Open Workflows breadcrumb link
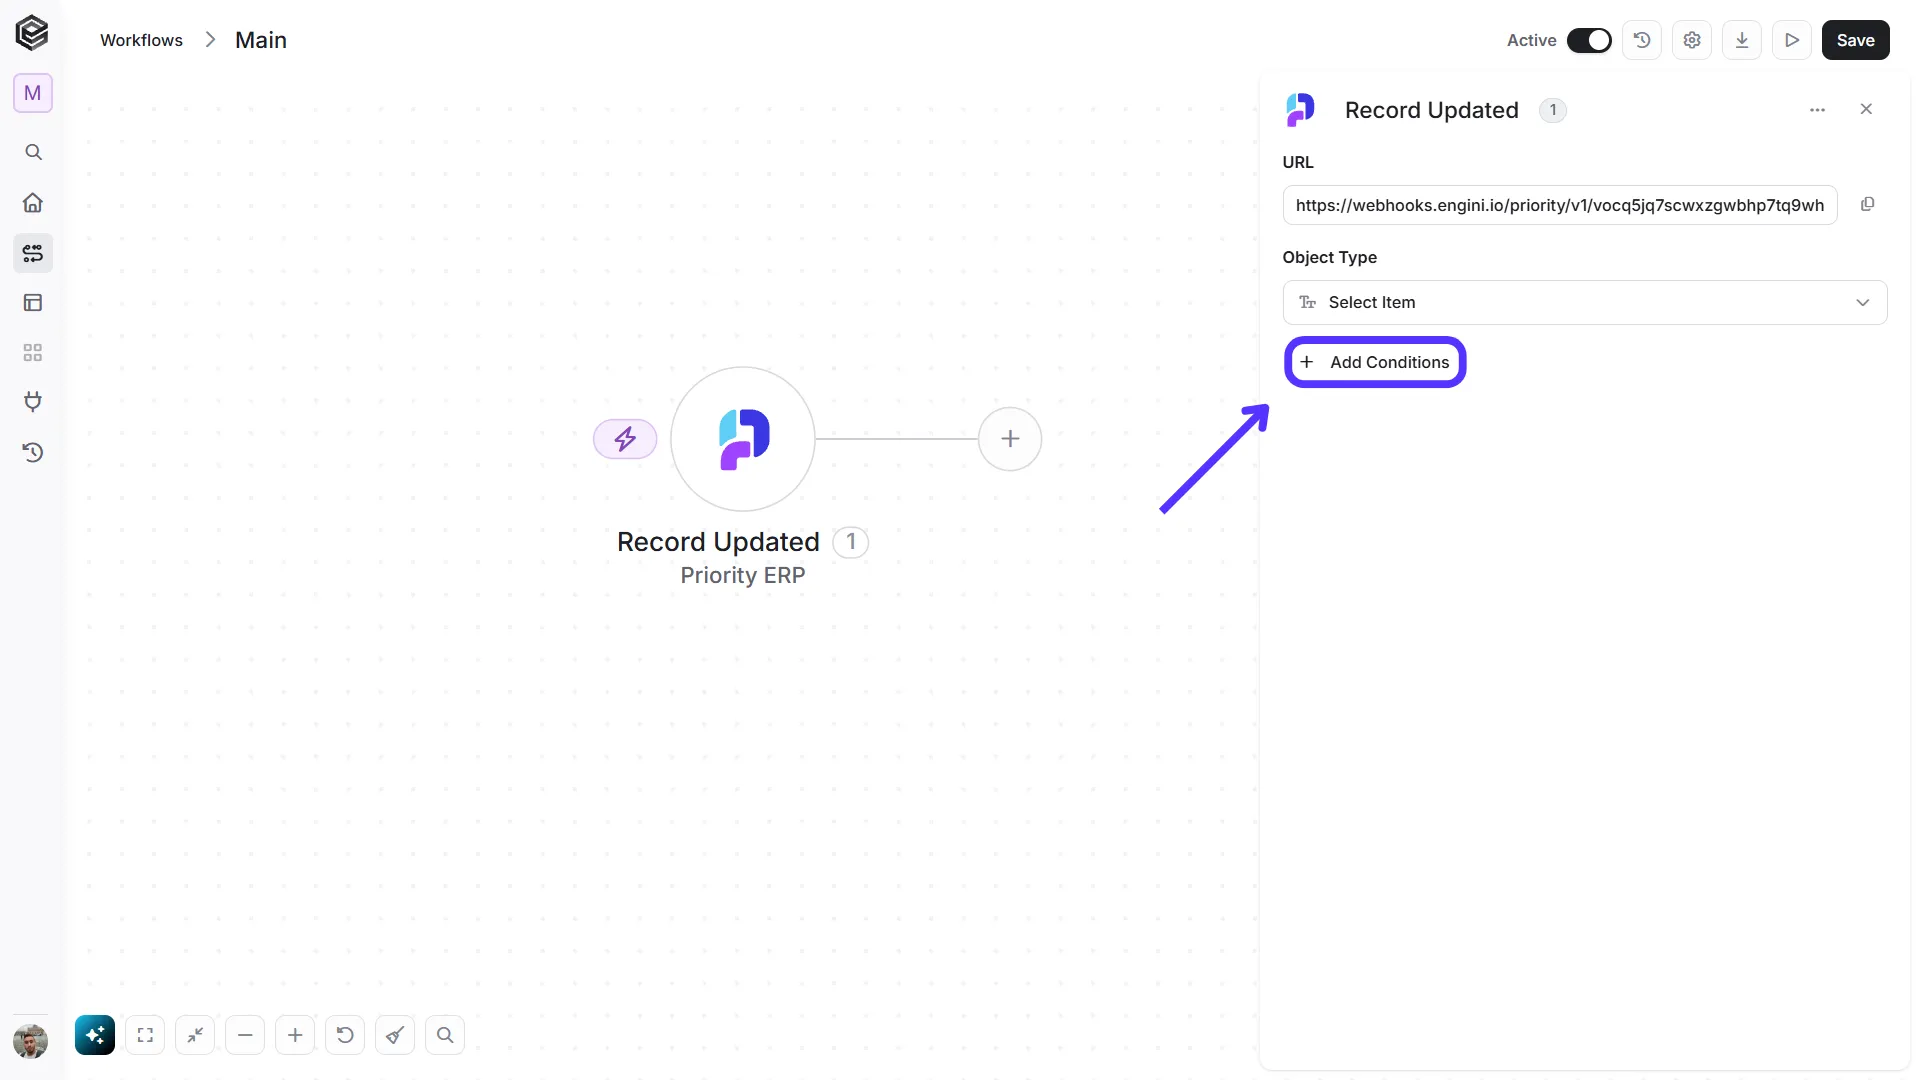 coord(141,40)
